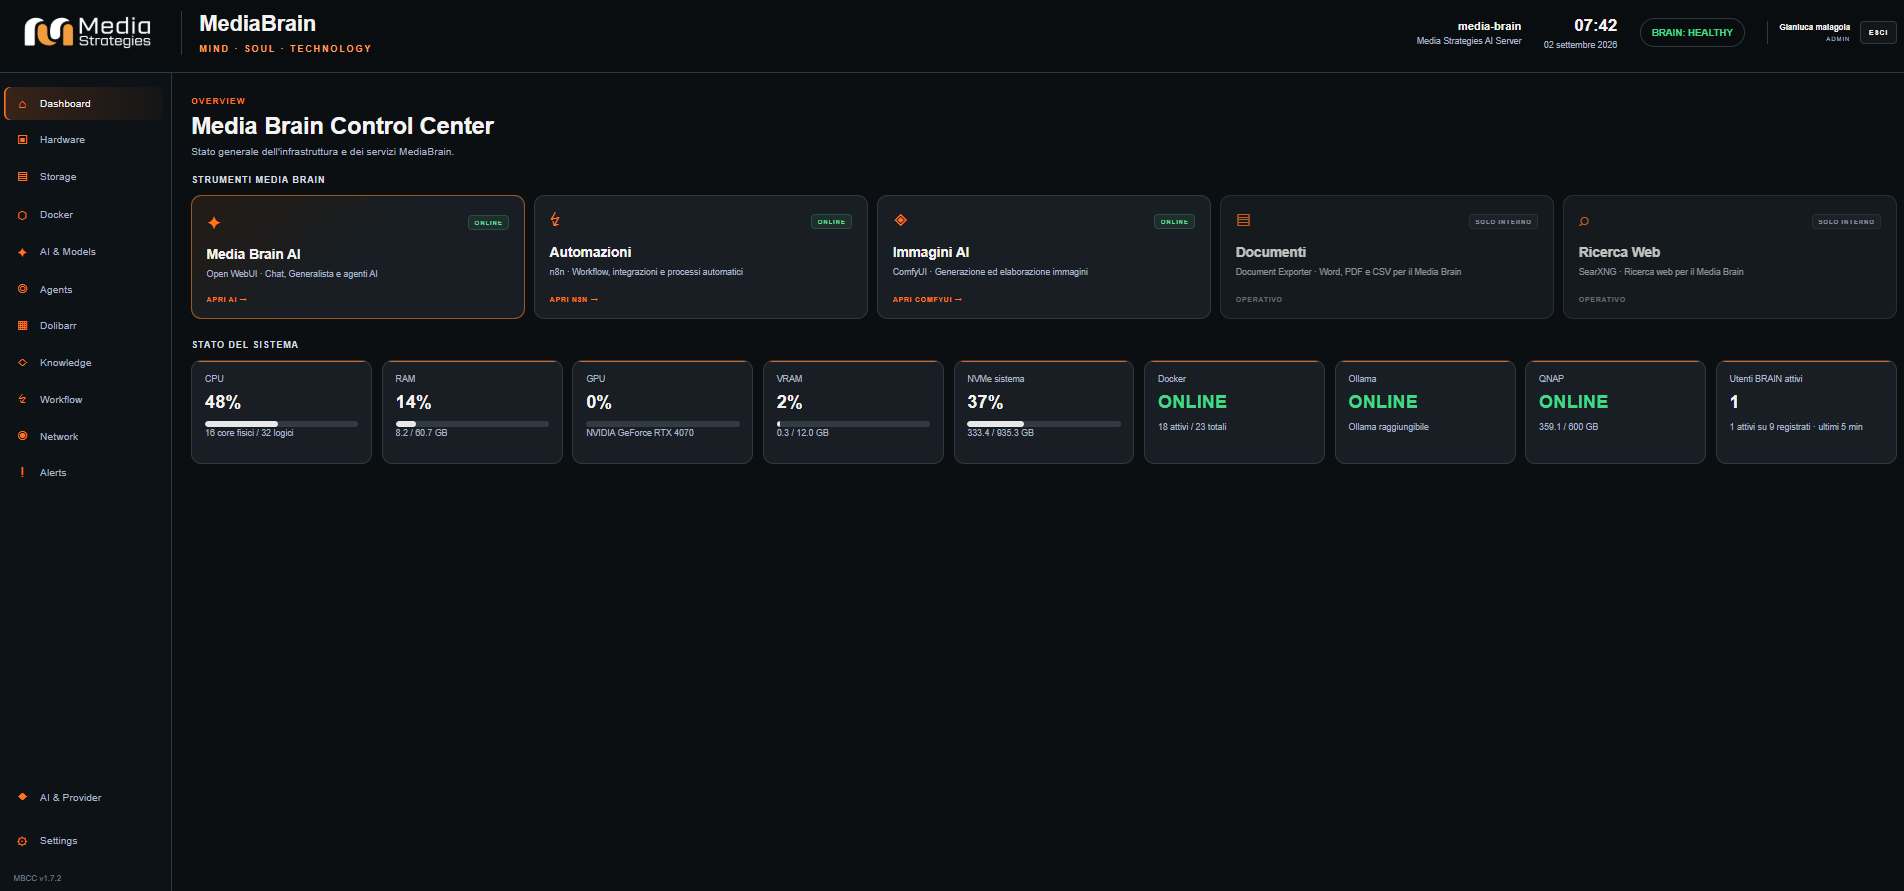Click the Dashboard home icon in sidebar
The width and height of the screenshot is (1904, 891).
(x=22, y=104)
